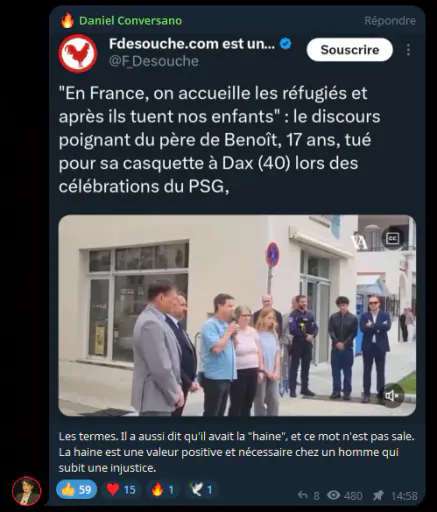Click the dove emoji reaction
This screenshot has width=437, height=512.
tap(201, 489)
